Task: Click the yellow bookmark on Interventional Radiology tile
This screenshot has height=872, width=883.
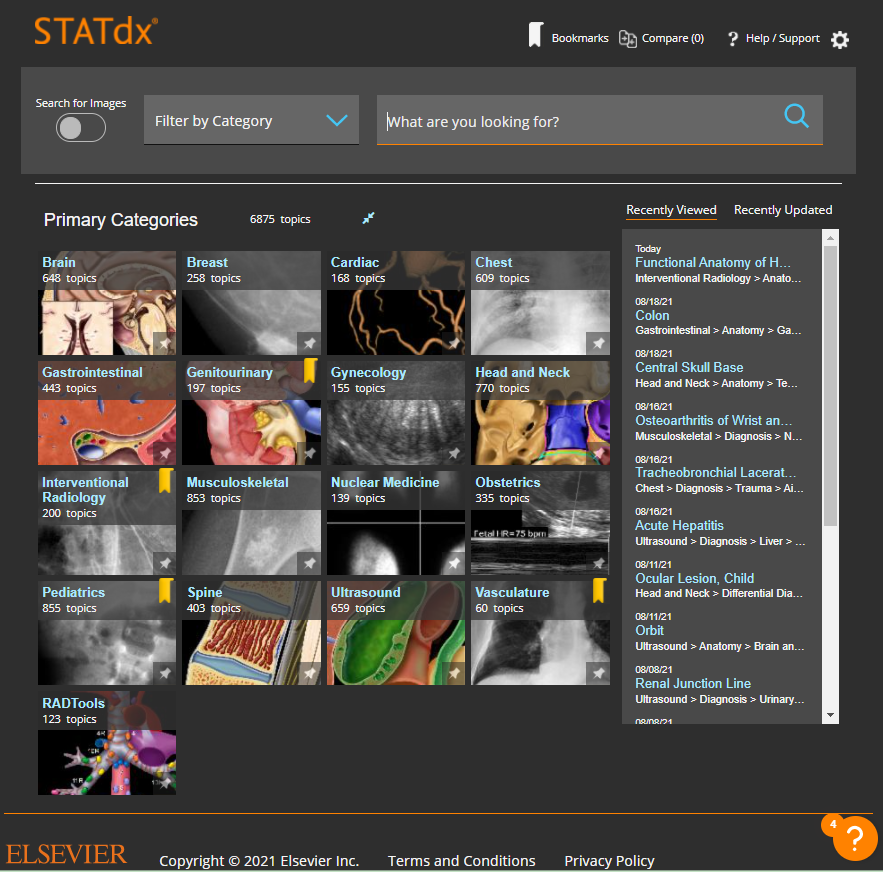Action: pos(165,481)
